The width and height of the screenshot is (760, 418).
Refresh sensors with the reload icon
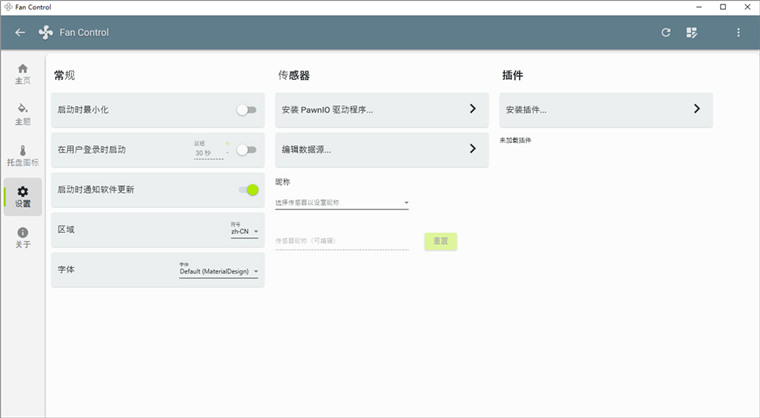(x=666, y=32)
